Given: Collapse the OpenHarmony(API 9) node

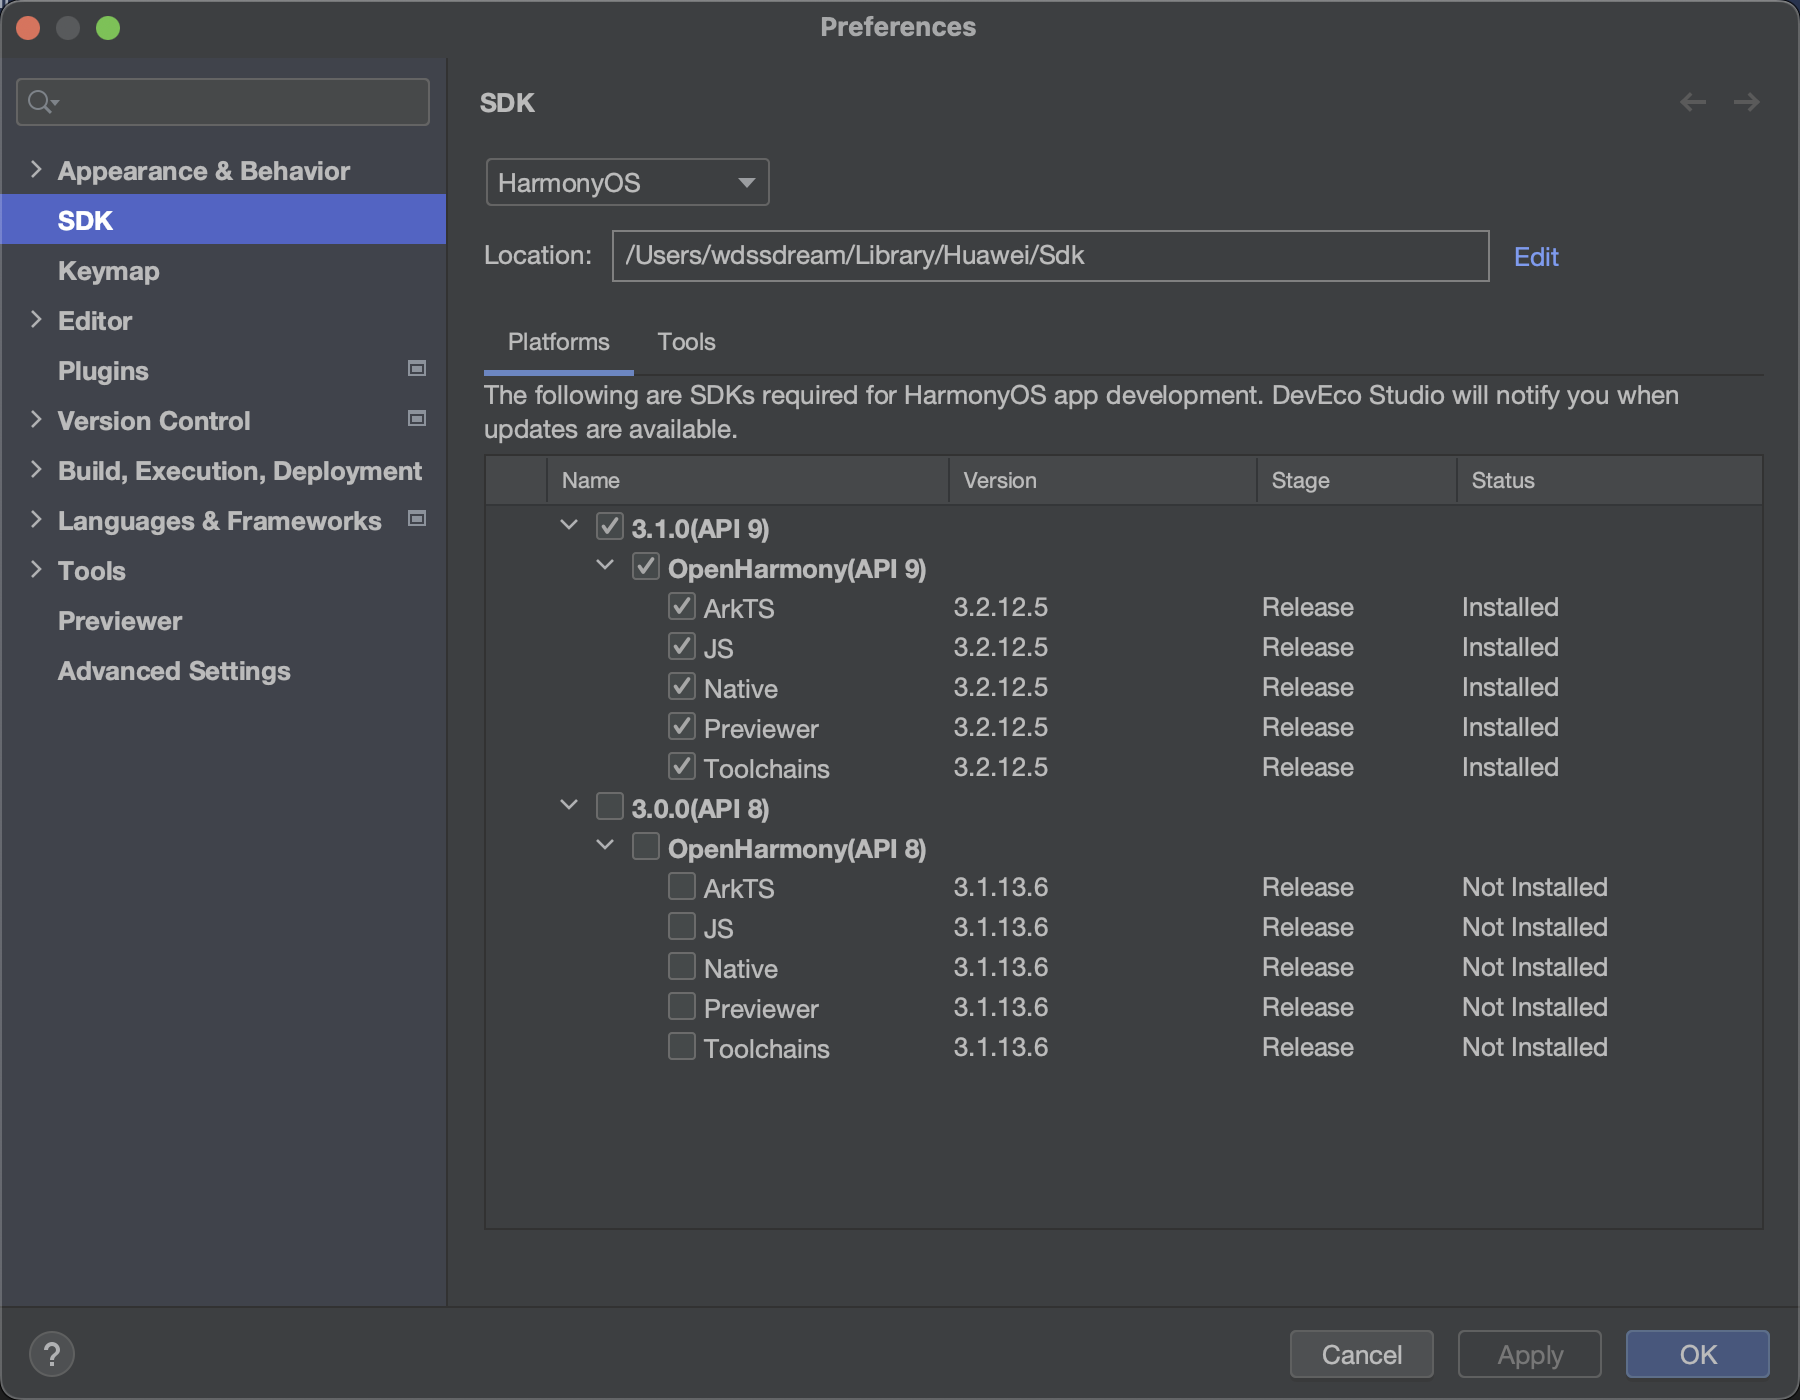Looking at the screenshot, I should tap(605, 565).
